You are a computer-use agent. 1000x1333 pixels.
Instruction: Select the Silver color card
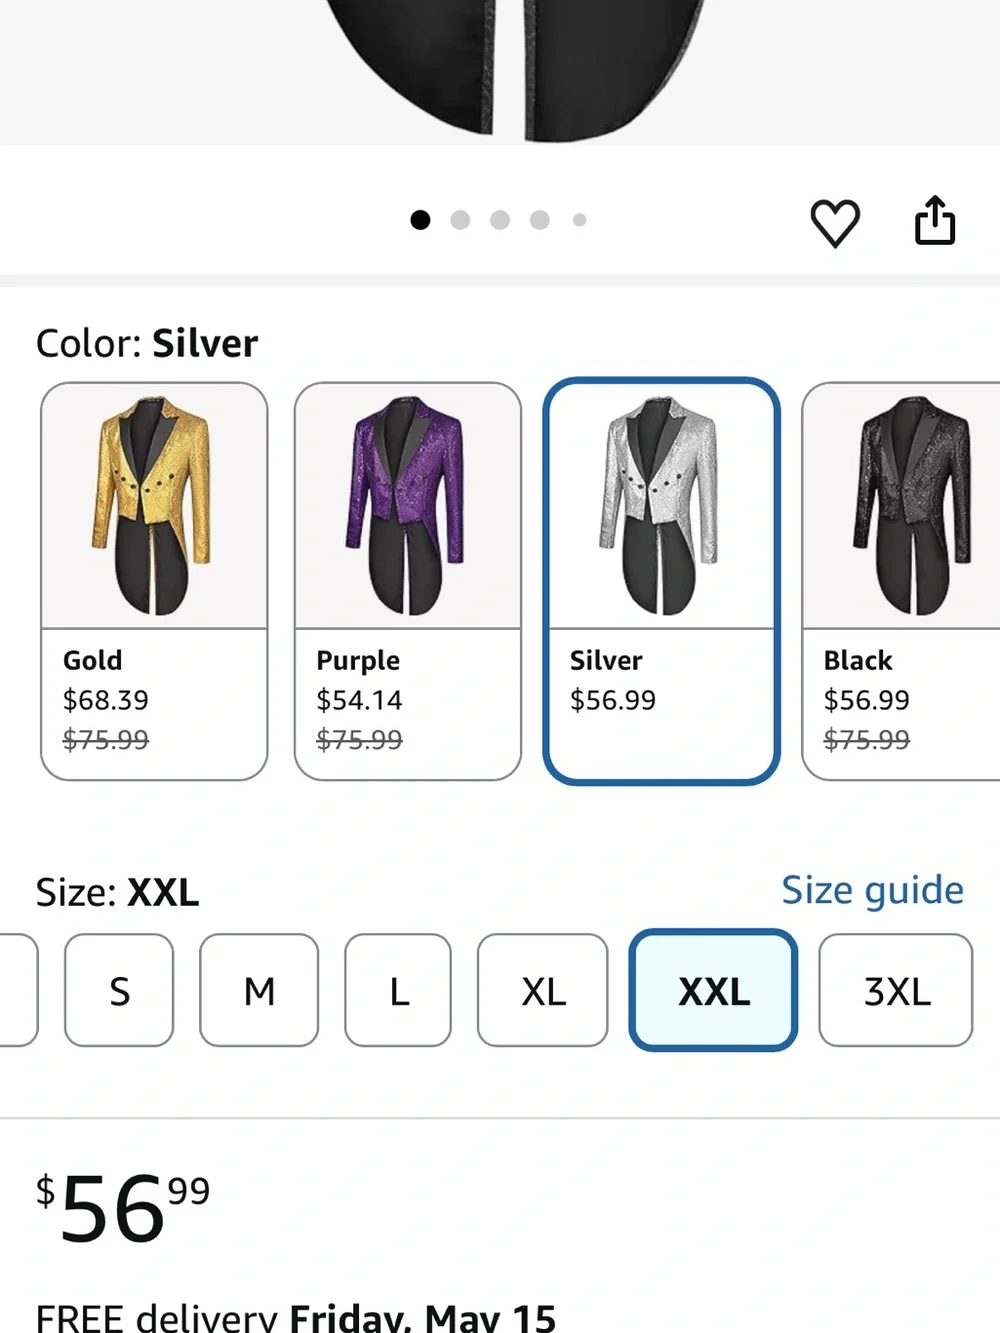pos(661,581)
